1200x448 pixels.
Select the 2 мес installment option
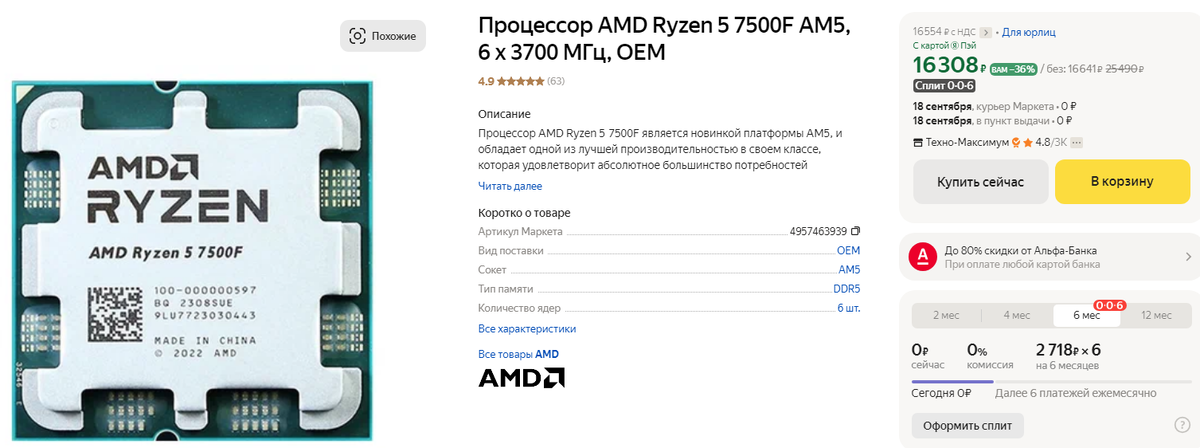click(946, 315)
